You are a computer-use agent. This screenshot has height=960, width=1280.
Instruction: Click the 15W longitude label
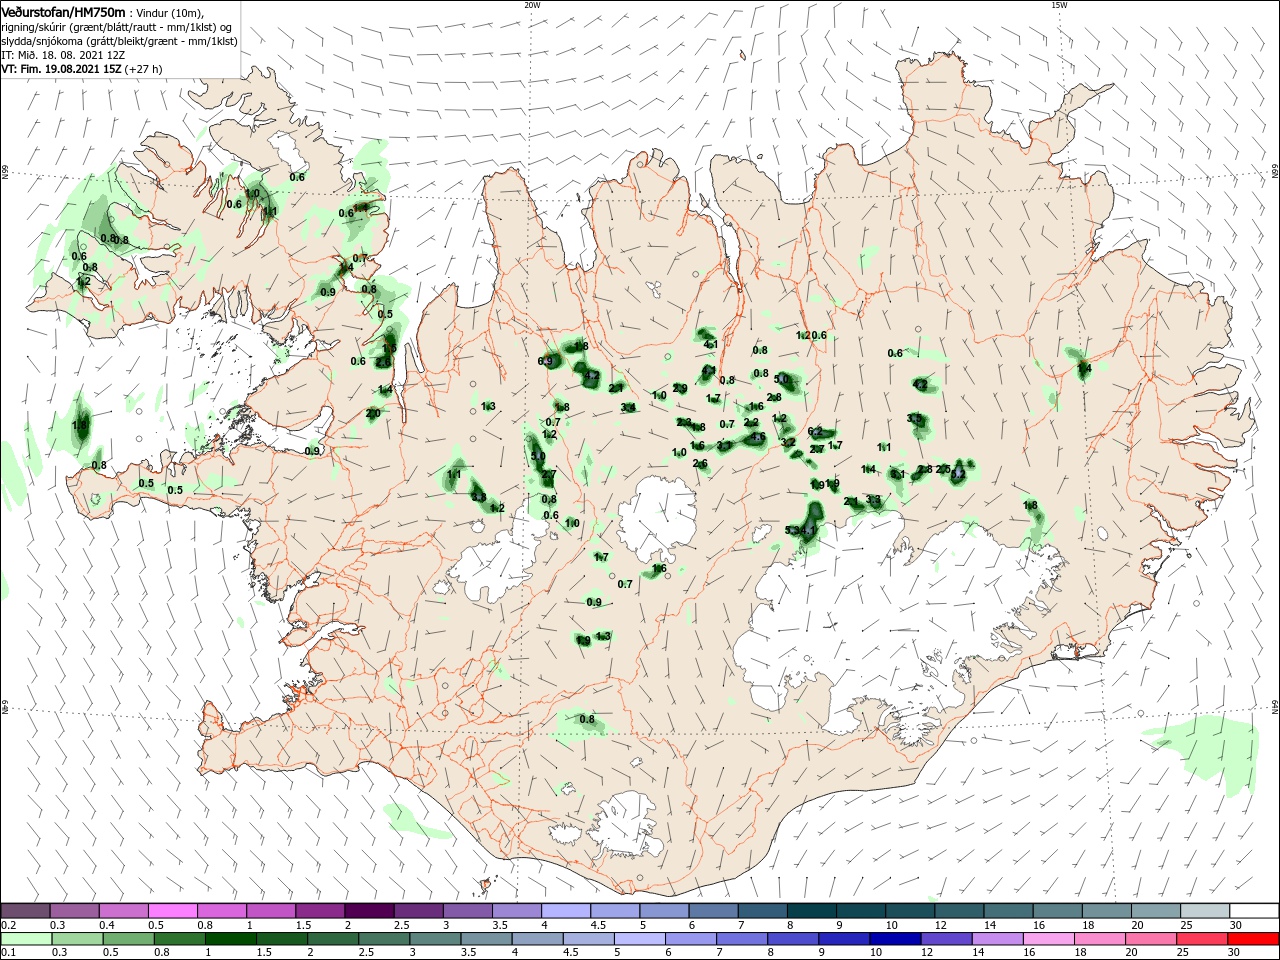pos(1059,5)
